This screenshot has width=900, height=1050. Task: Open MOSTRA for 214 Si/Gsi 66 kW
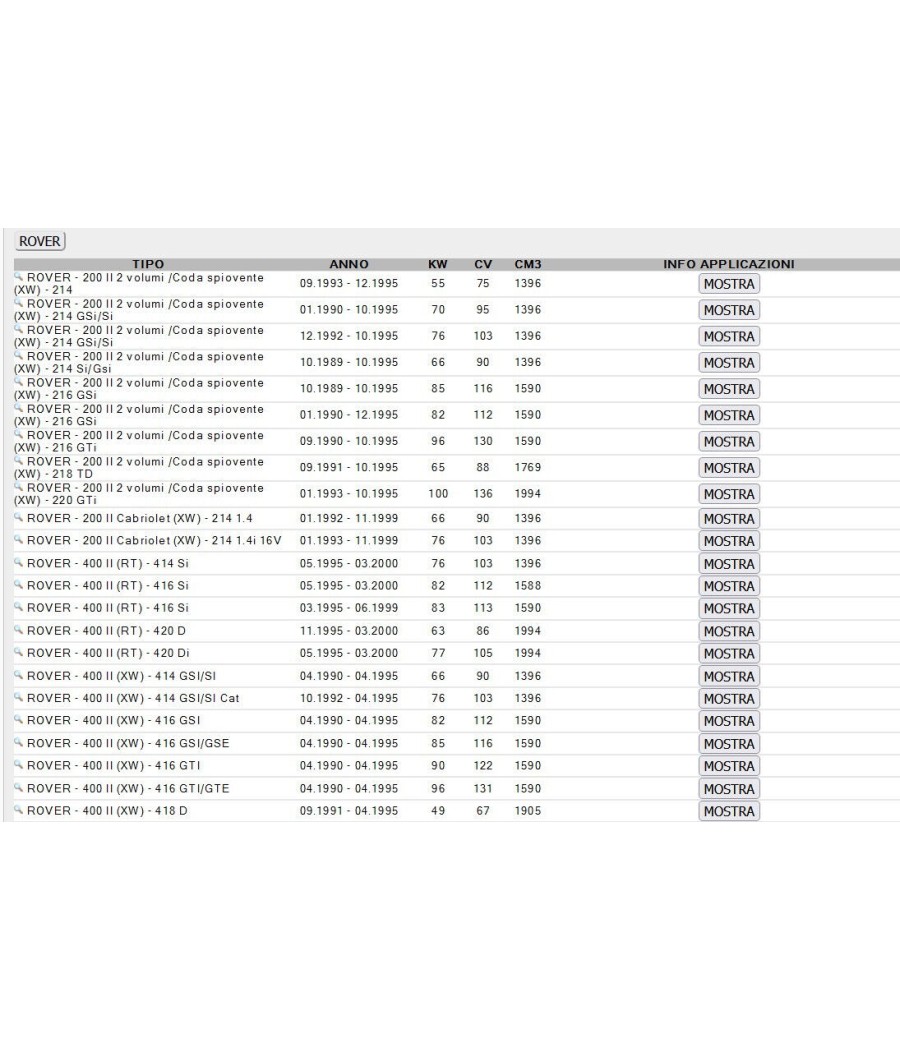coord(729,363)
